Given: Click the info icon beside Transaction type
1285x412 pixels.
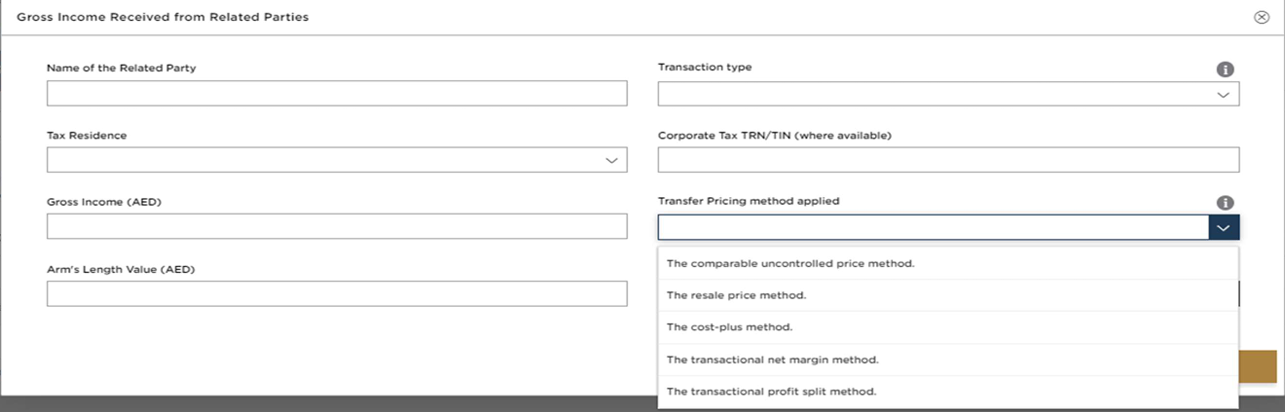Looking at the screenshot, I should [x=1224, y=69].
